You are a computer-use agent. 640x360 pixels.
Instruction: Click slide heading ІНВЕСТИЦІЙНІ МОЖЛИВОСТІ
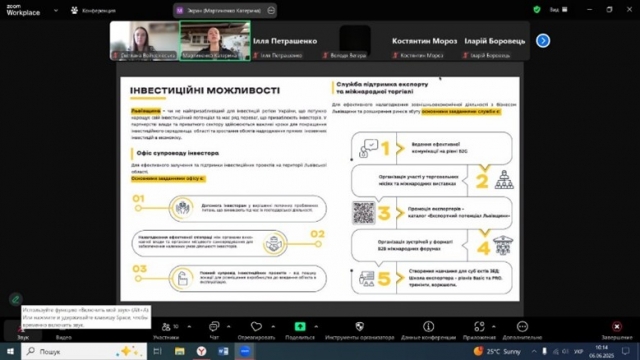[205, 91]
